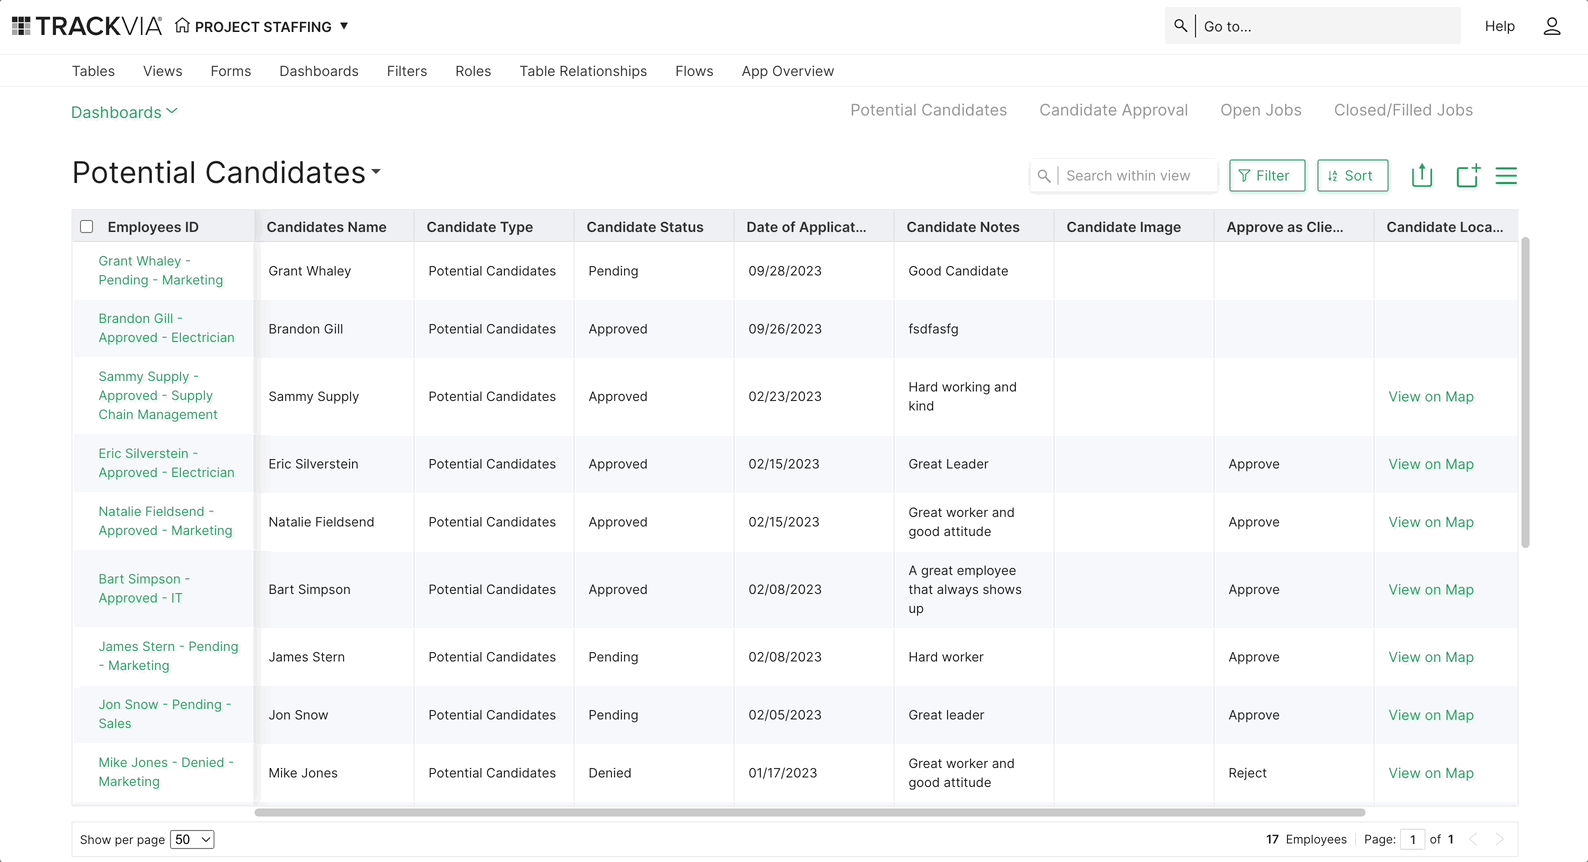Open the Dashboards menu item
This screenshot has width=1588, height=862.
pyautogui.click(x=319, y=71)
